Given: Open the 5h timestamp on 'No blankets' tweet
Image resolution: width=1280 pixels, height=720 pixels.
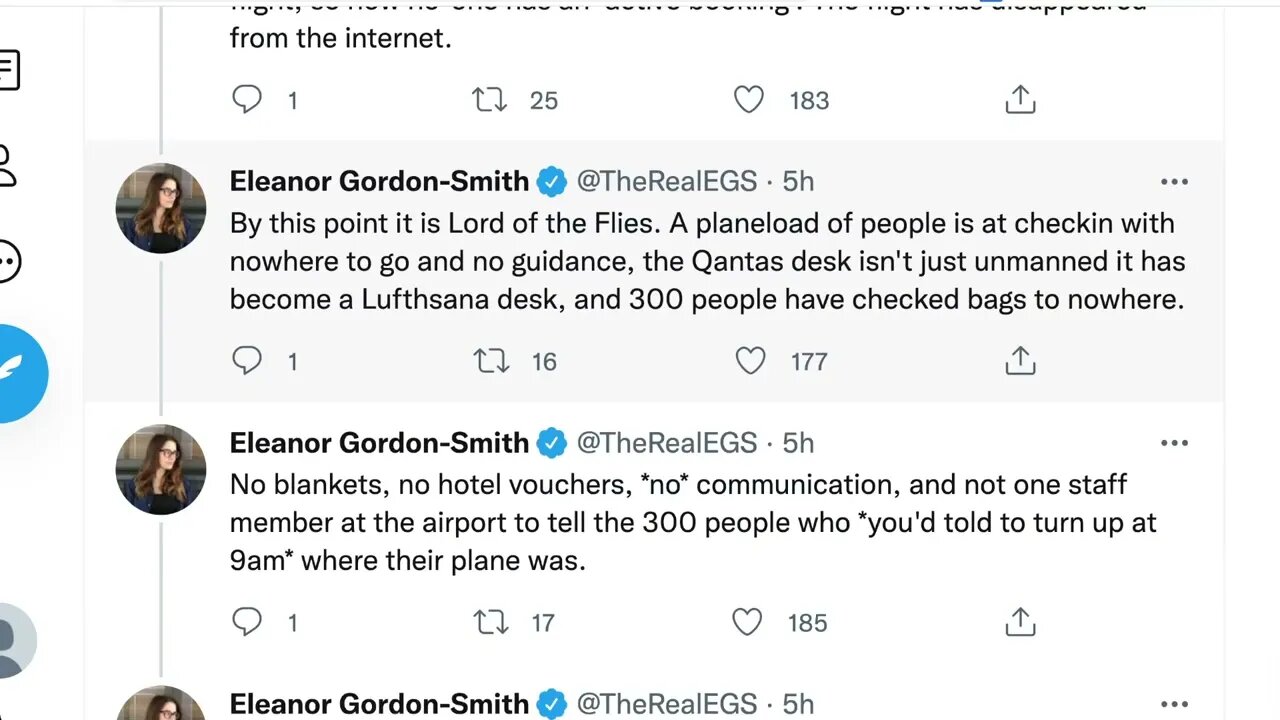Looking at the screenshot, I should [x=798, y=442].
